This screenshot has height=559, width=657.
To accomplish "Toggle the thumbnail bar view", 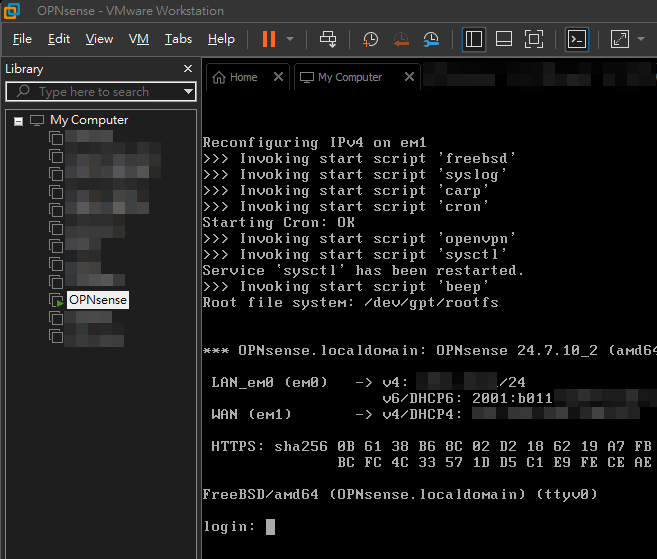I will tap(504, 39).
